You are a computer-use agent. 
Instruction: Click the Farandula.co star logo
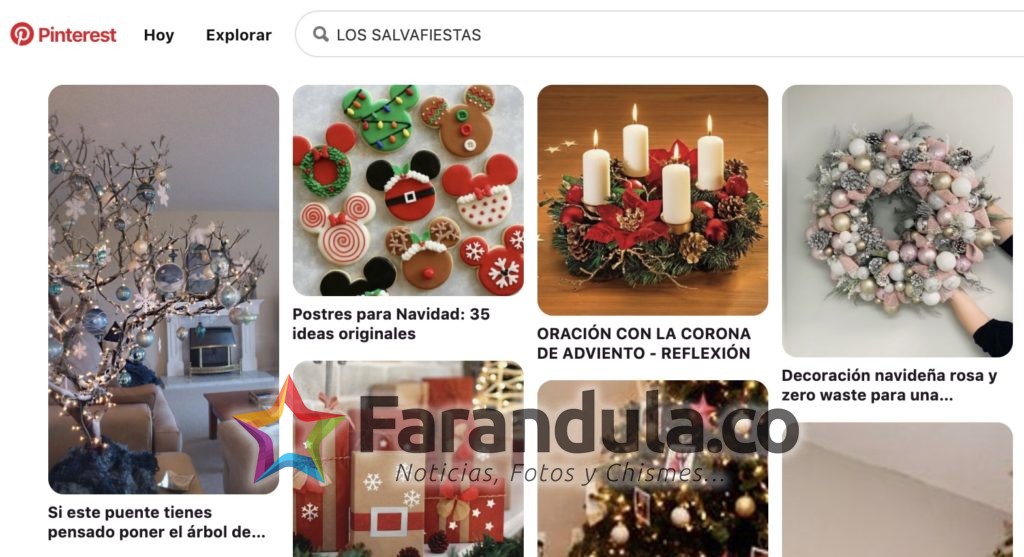[x=287, y=430]
